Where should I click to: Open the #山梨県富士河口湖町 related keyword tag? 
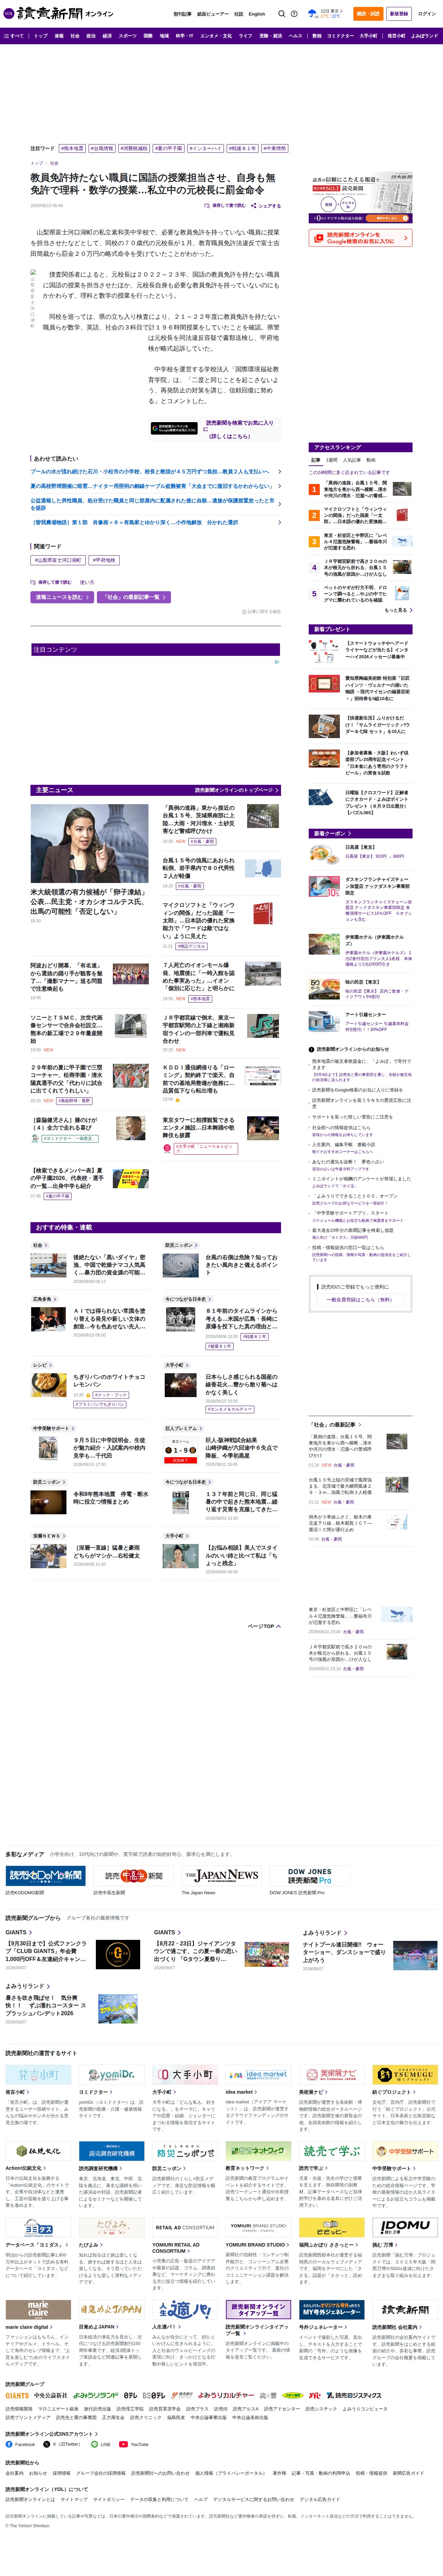(x=59, y=560)
